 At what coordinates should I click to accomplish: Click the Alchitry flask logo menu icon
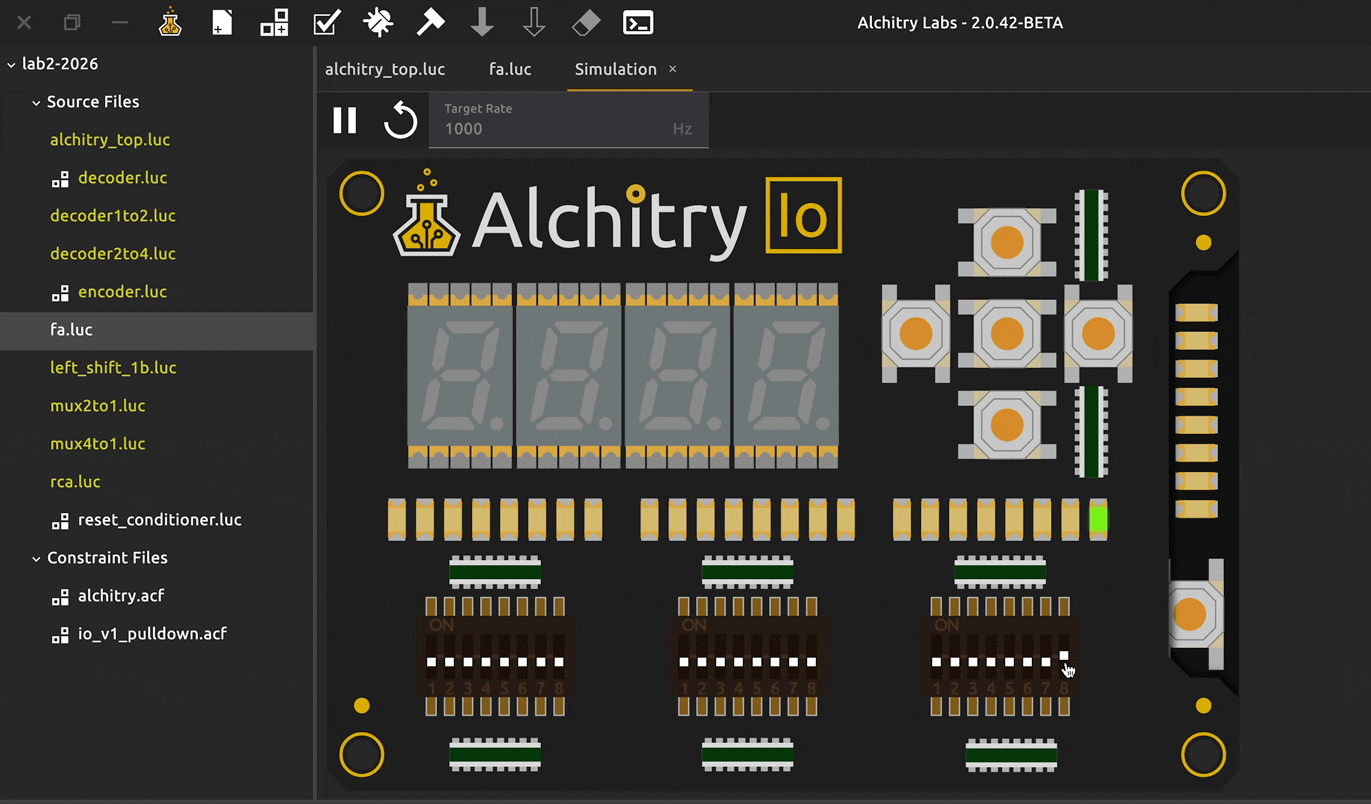(x=170, y=23)
